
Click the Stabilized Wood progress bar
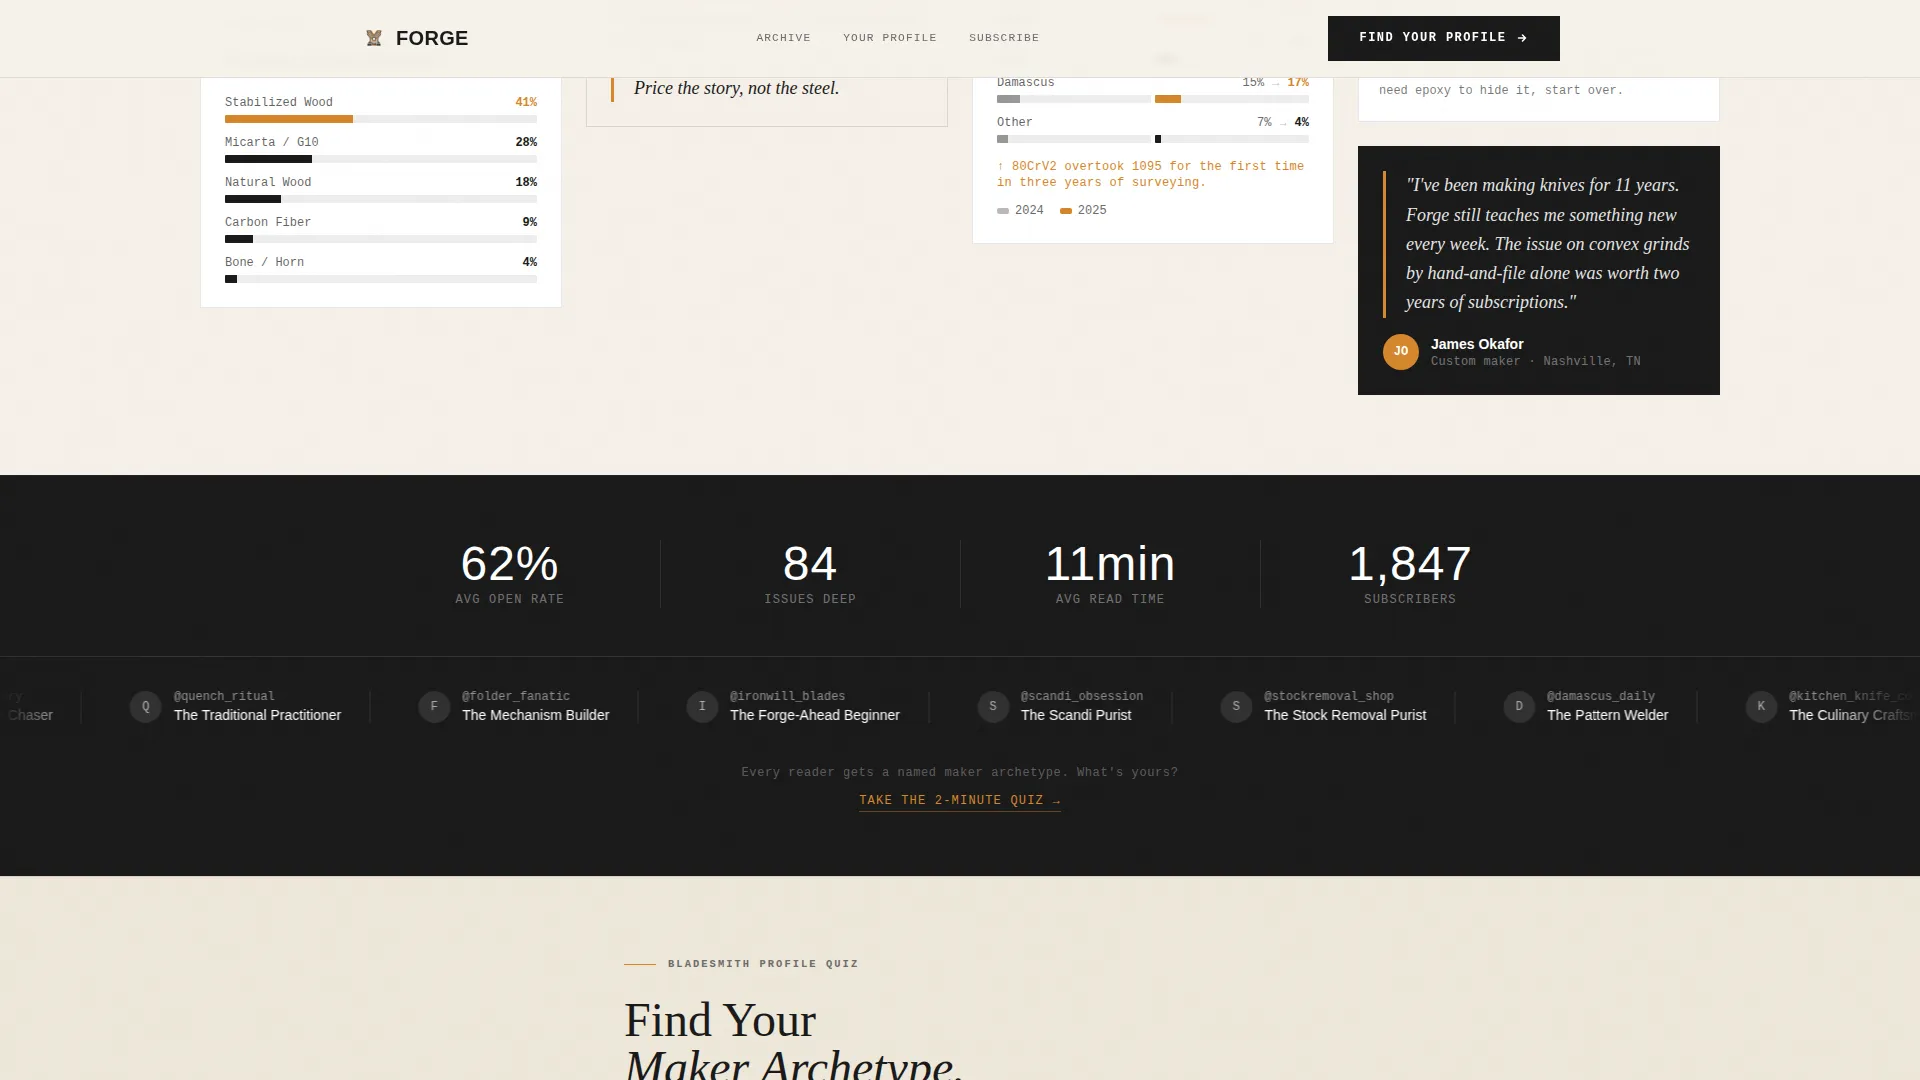[381, 119]
